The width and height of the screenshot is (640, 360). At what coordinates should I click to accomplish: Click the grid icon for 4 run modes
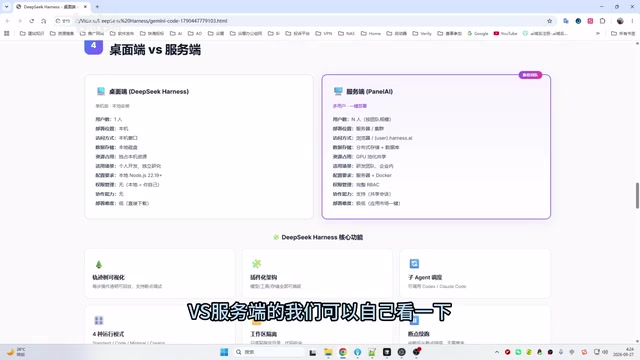99,320
